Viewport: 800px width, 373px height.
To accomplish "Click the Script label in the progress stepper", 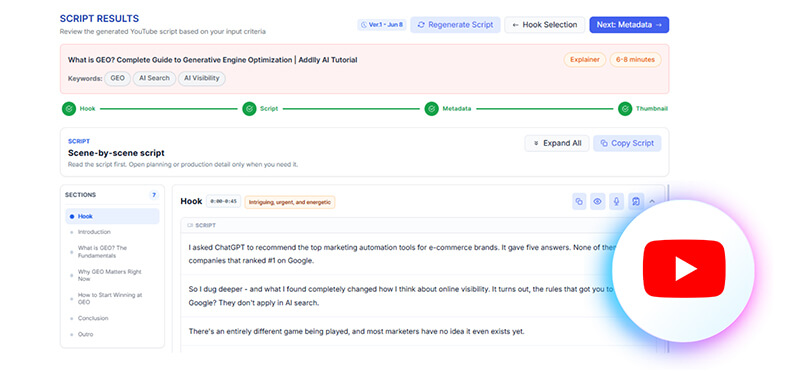I will [269, 109].
